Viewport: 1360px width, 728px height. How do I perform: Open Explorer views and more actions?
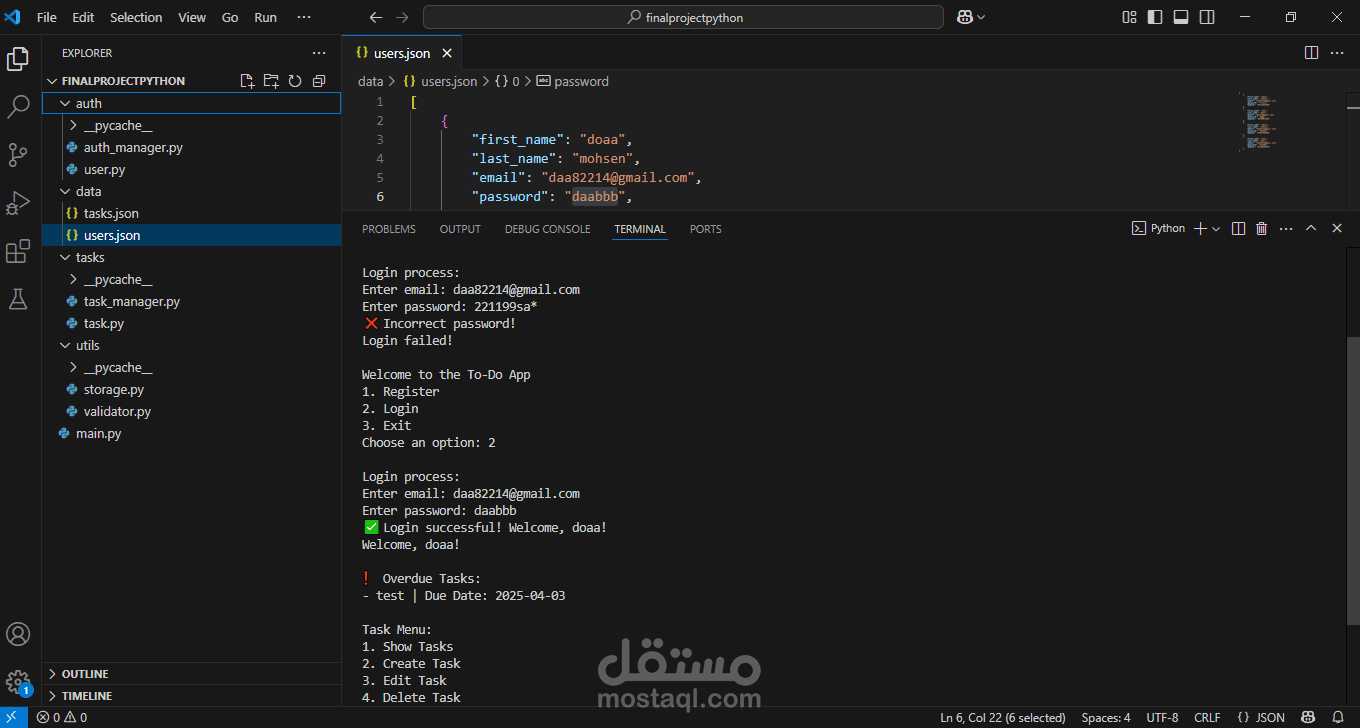(x=319, y=53)
